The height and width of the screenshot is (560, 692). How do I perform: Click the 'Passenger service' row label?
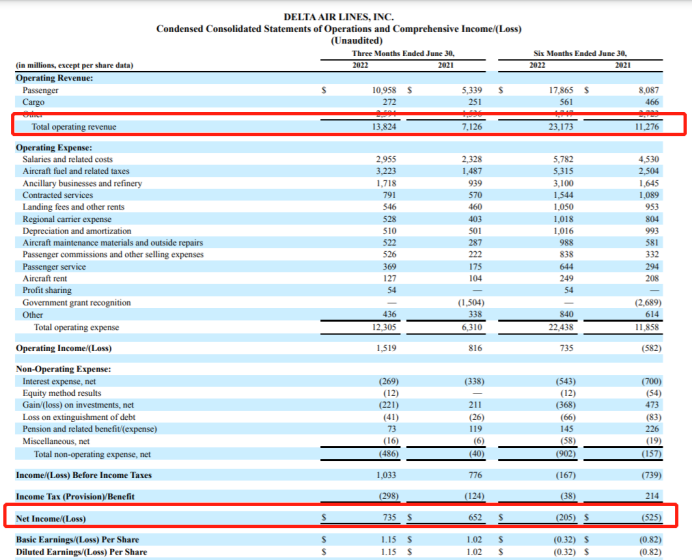(54, 267)
